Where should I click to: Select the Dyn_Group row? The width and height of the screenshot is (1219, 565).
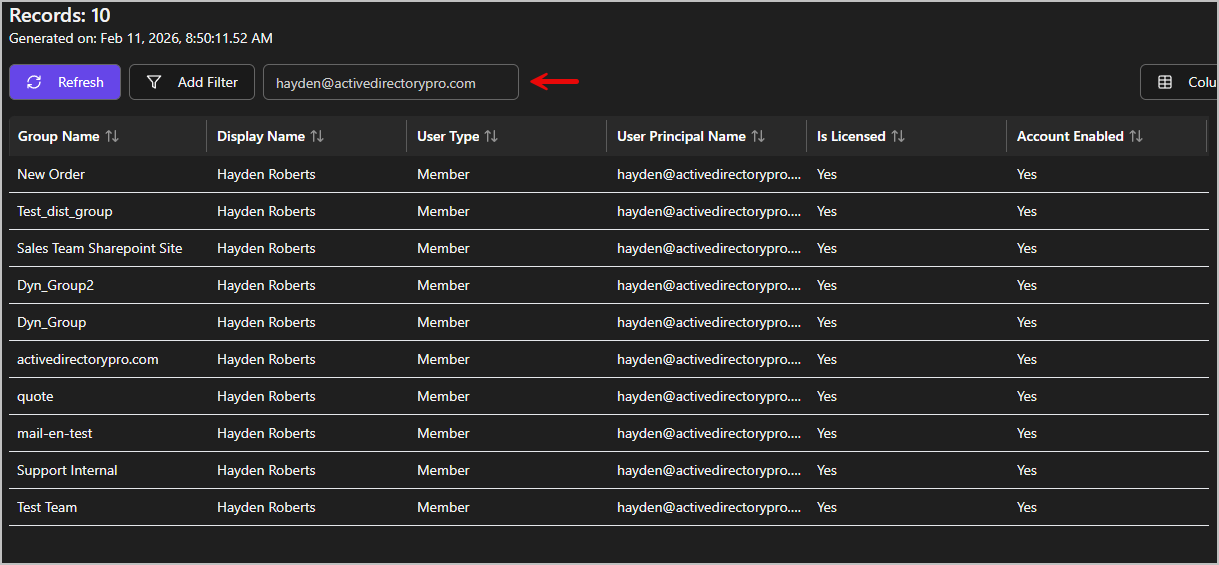(x=608, y=322)
